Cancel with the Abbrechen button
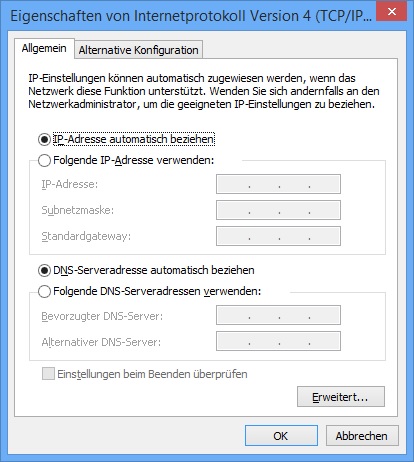Image resolution: width=414 pixels, height=462 pixels. pyautogui.click(x=362, y=436)
